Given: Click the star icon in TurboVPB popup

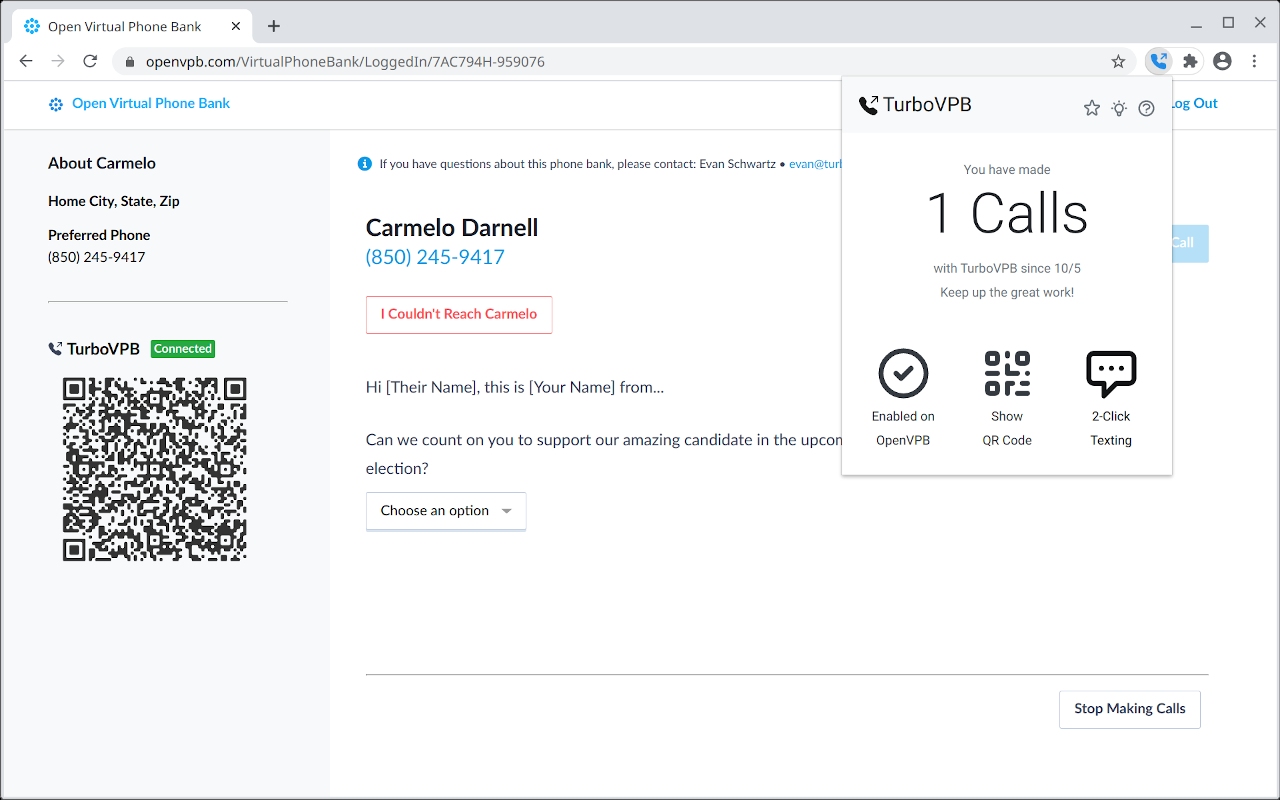Looking at the screenshot, I should [x=1092, y=108].
